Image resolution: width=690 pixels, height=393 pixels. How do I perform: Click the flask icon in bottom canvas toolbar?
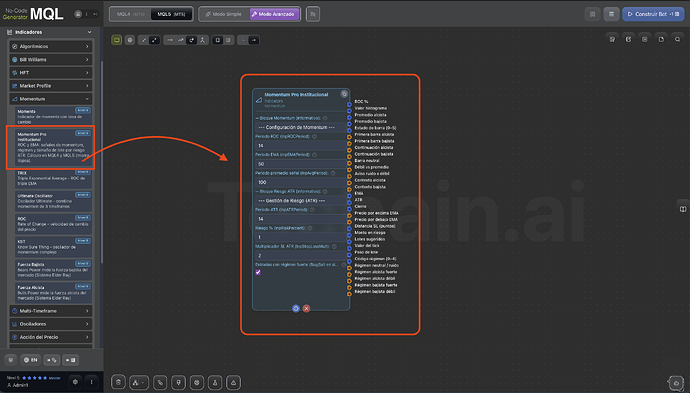(215, 382)
